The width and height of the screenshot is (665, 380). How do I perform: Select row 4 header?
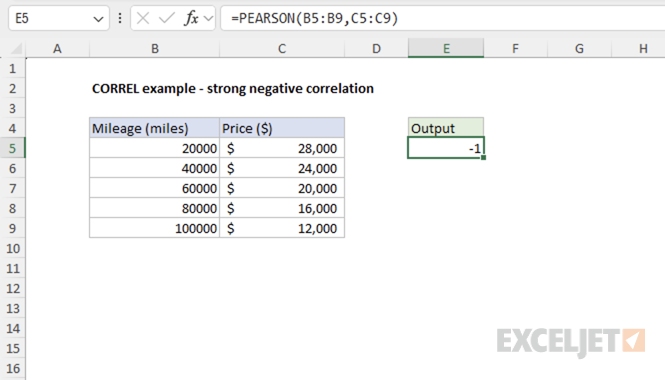12,128
